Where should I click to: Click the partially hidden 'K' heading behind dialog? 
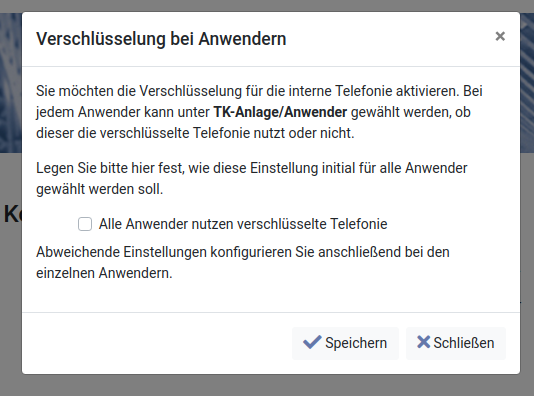point(12,214)
